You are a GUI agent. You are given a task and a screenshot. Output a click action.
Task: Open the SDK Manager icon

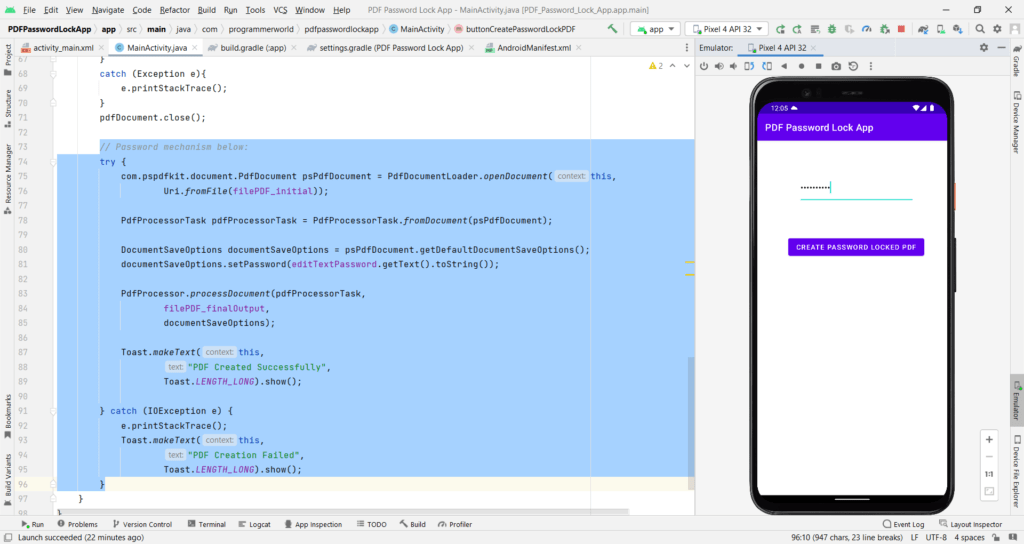pos(957,29)
